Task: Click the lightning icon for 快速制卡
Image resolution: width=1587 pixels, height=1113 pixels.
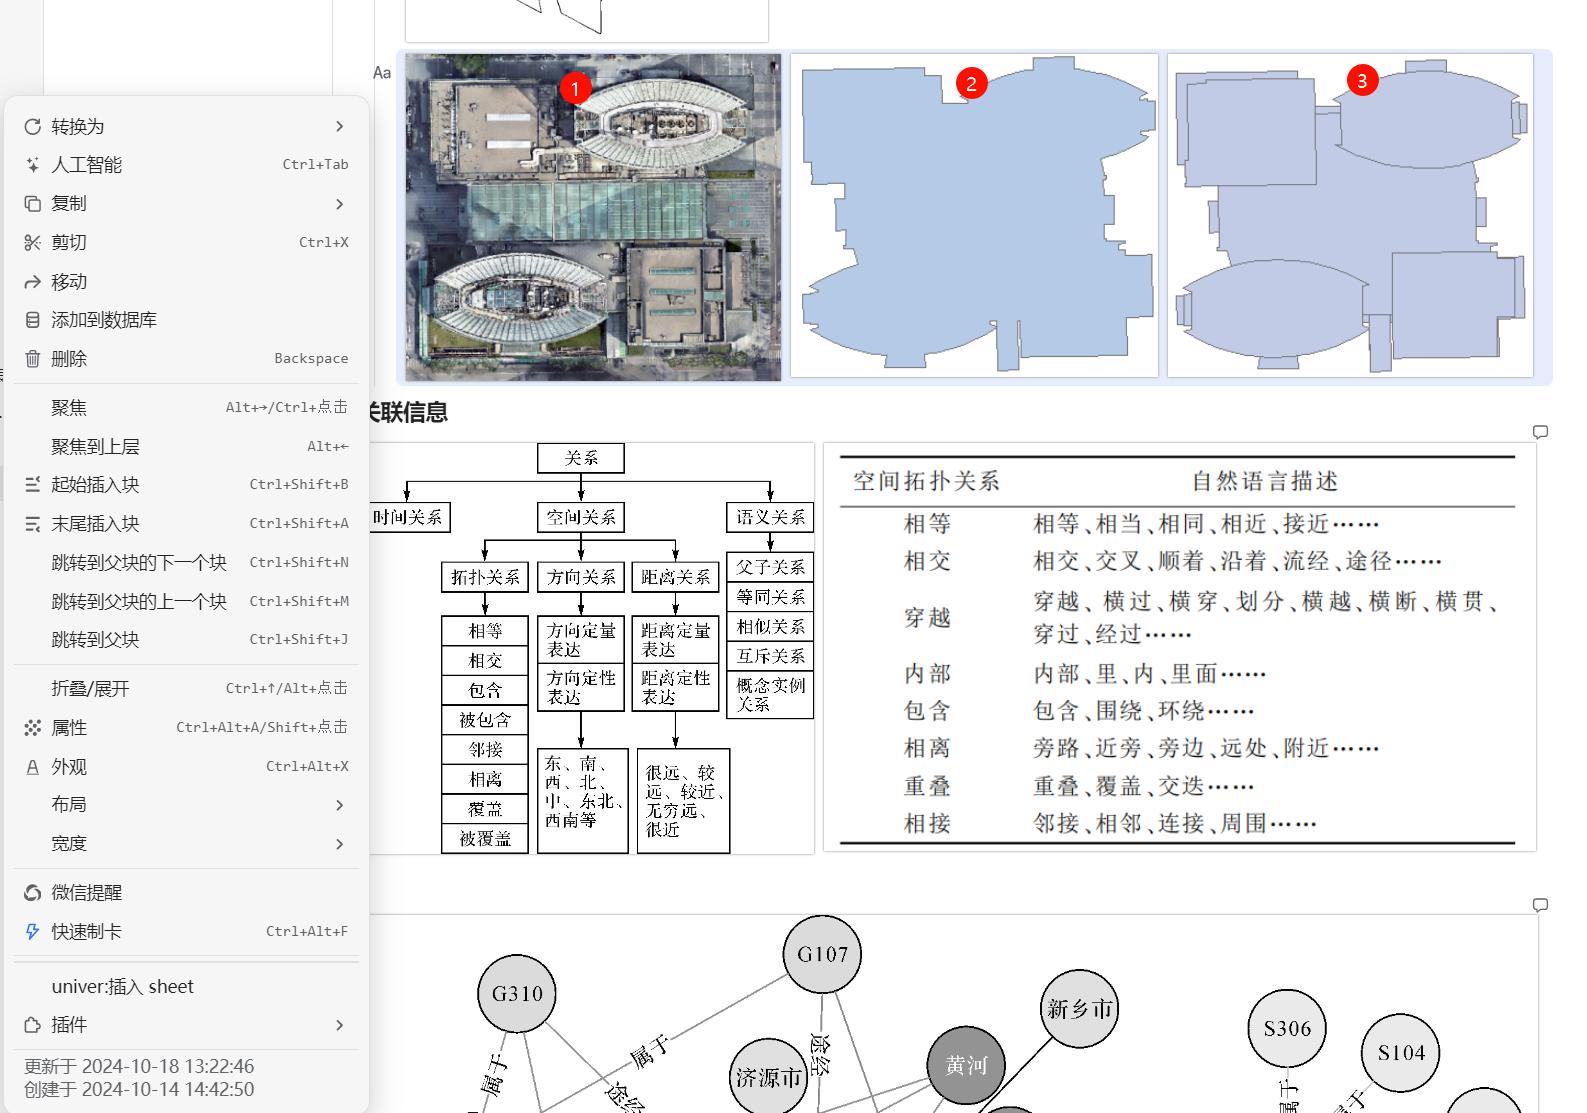Action: pos(33,931)
